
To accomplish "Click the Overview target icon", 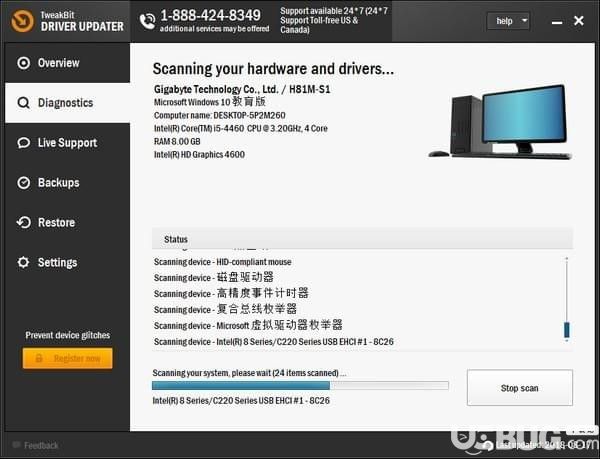I will [x=23, y=63].
